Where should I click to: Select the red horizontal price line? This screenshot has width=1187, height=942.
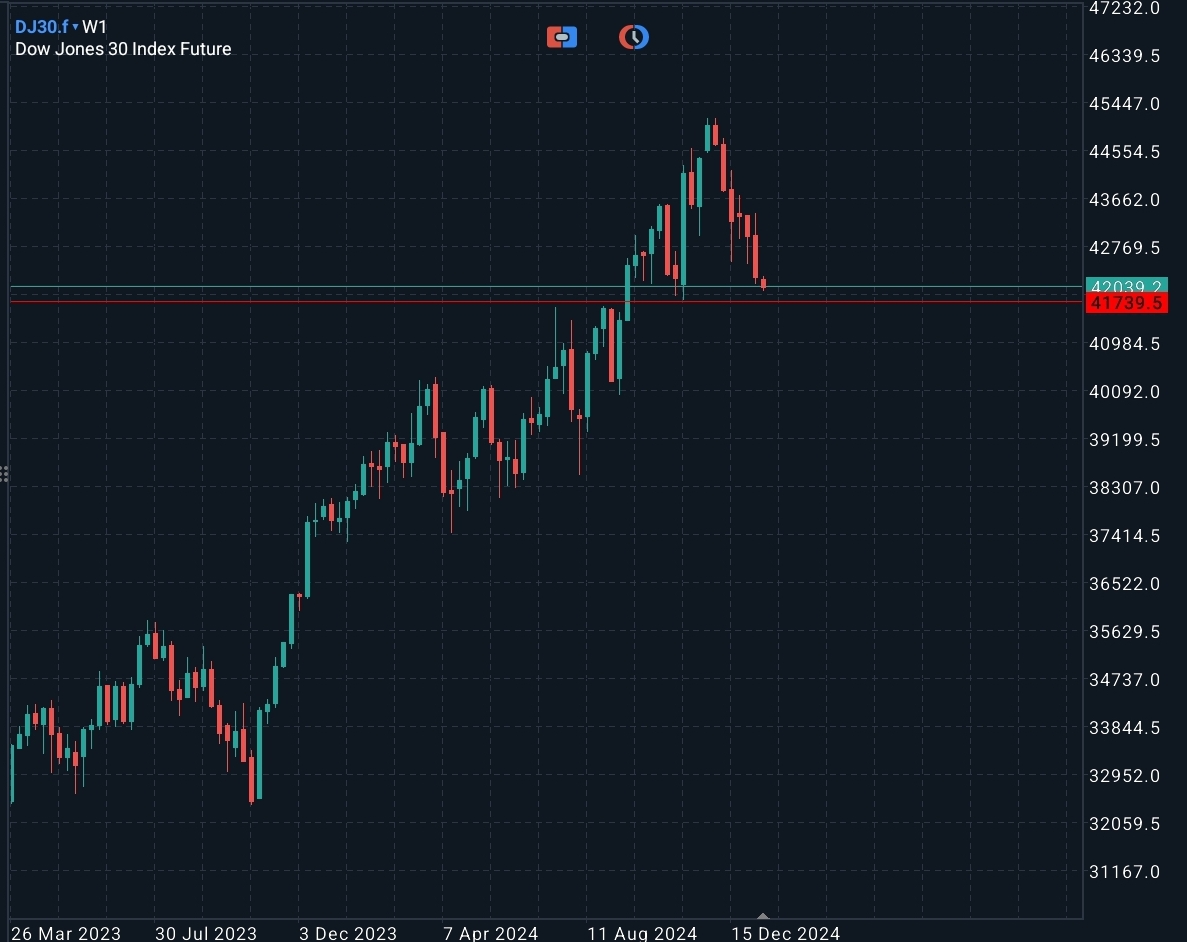click(545, 301)
